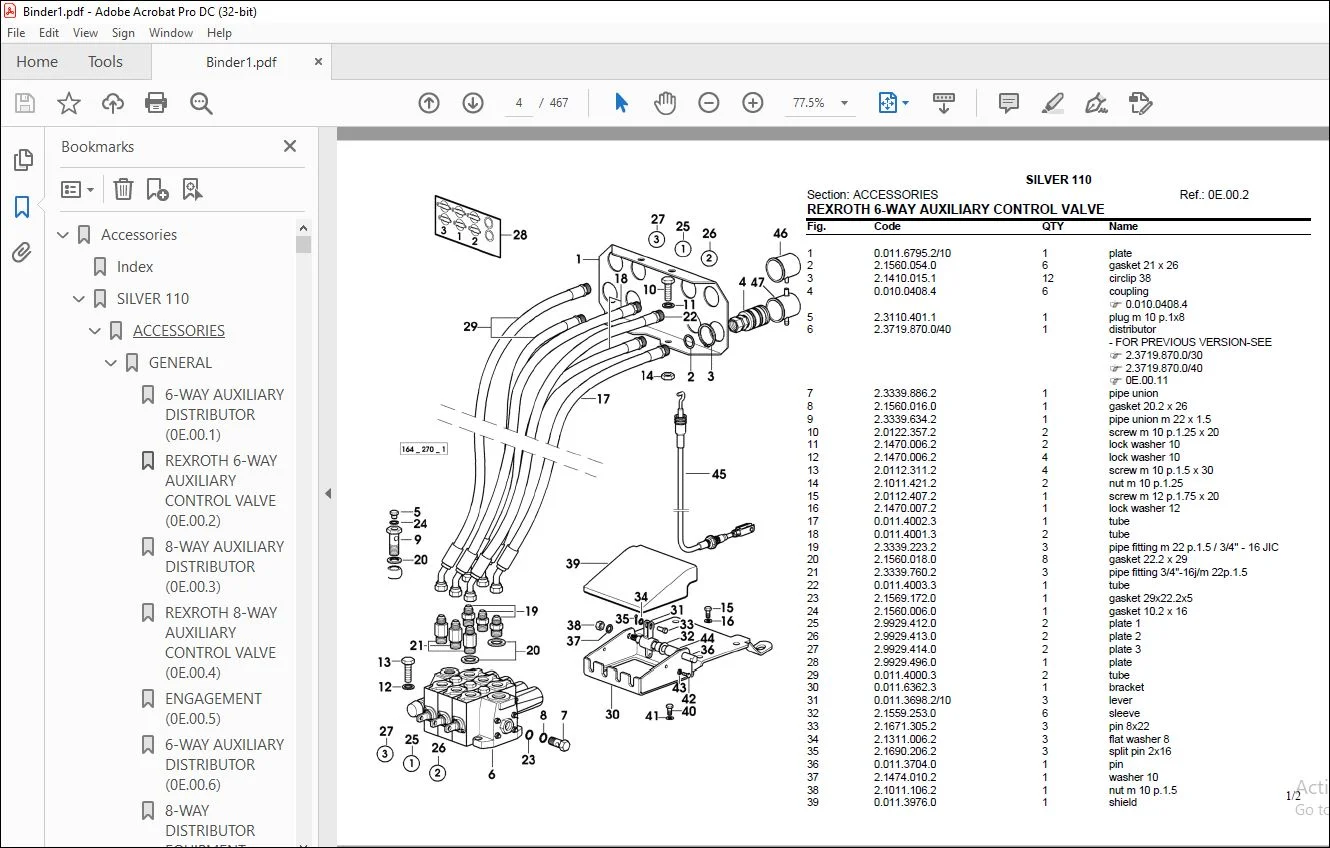This screenshot has width=1330, height=848.
Task: Add a new bookmark icon
Action: (157, 189)
